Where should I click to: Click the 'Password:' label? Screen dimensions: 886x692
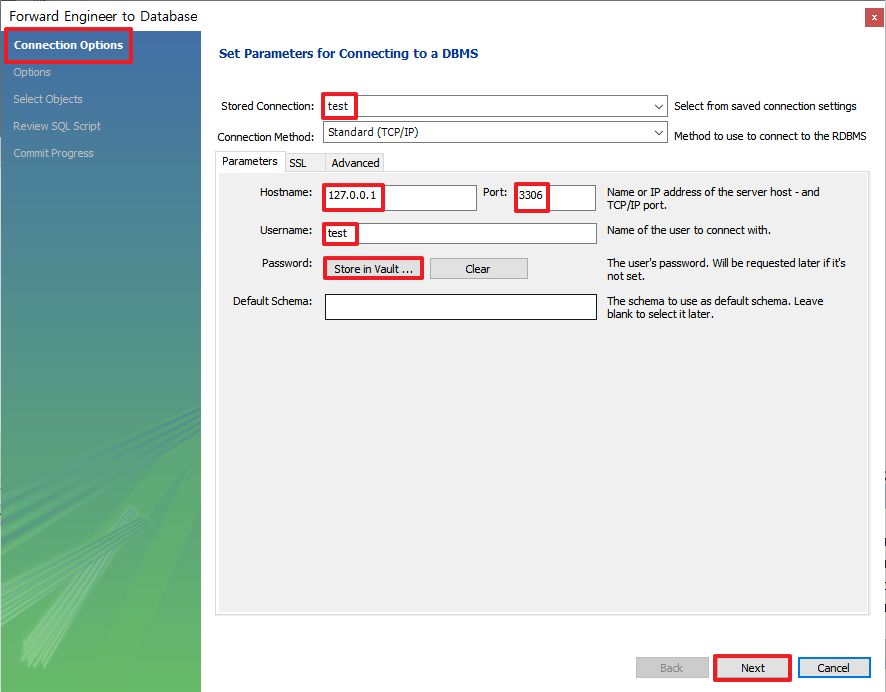click(287, 263)
